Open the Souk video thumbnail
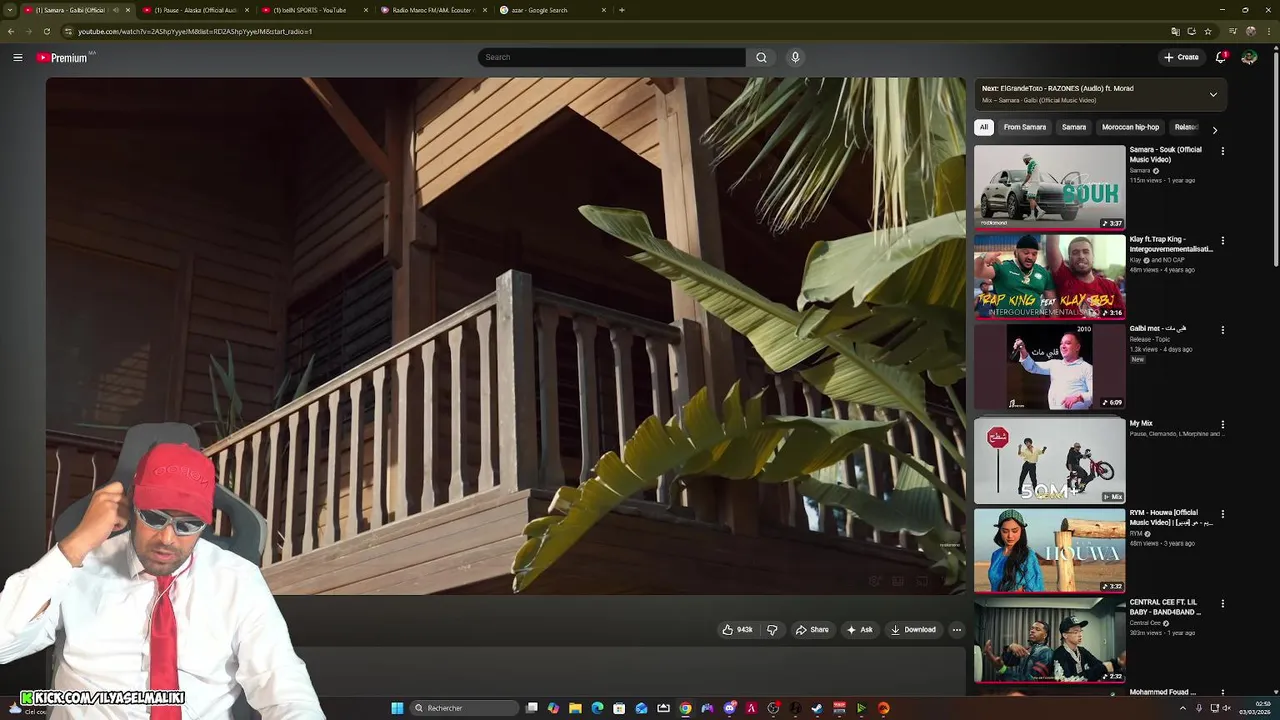This screenshot has height=720, width=1280. click(1050, 188)
